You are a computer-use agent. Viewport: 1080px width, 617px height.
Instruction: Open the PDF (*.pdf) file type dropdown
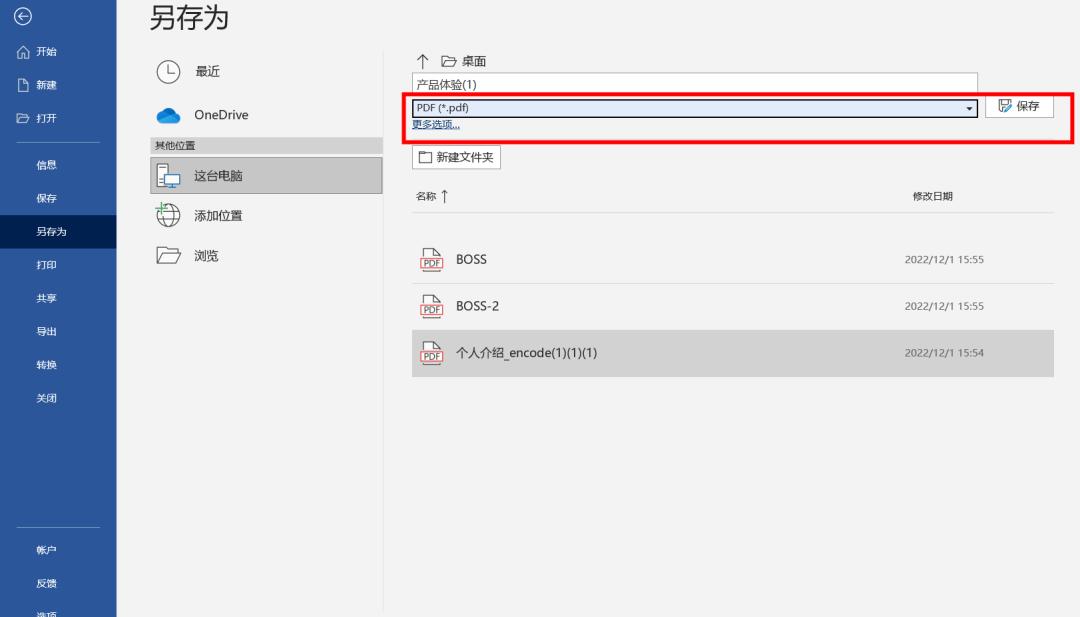[694, 108]
